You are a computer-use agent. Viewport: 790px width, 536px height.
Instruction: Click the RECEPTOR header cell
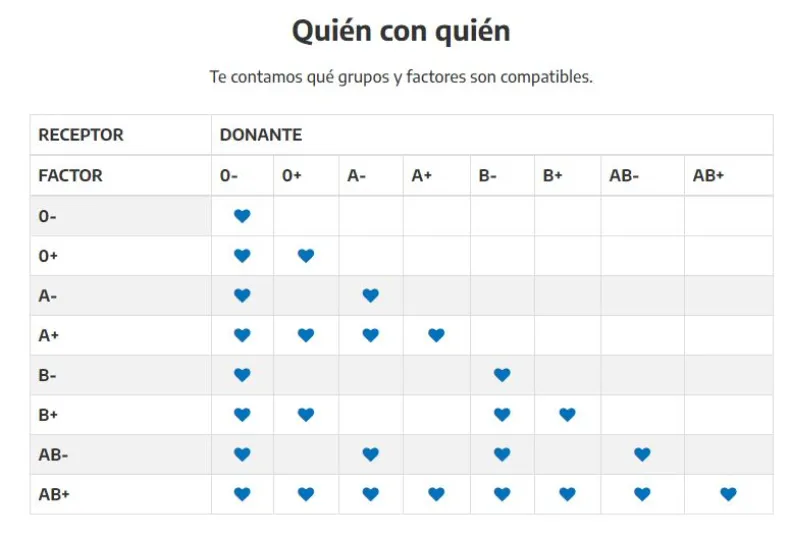pyautogui.click(x=81, y=135)
